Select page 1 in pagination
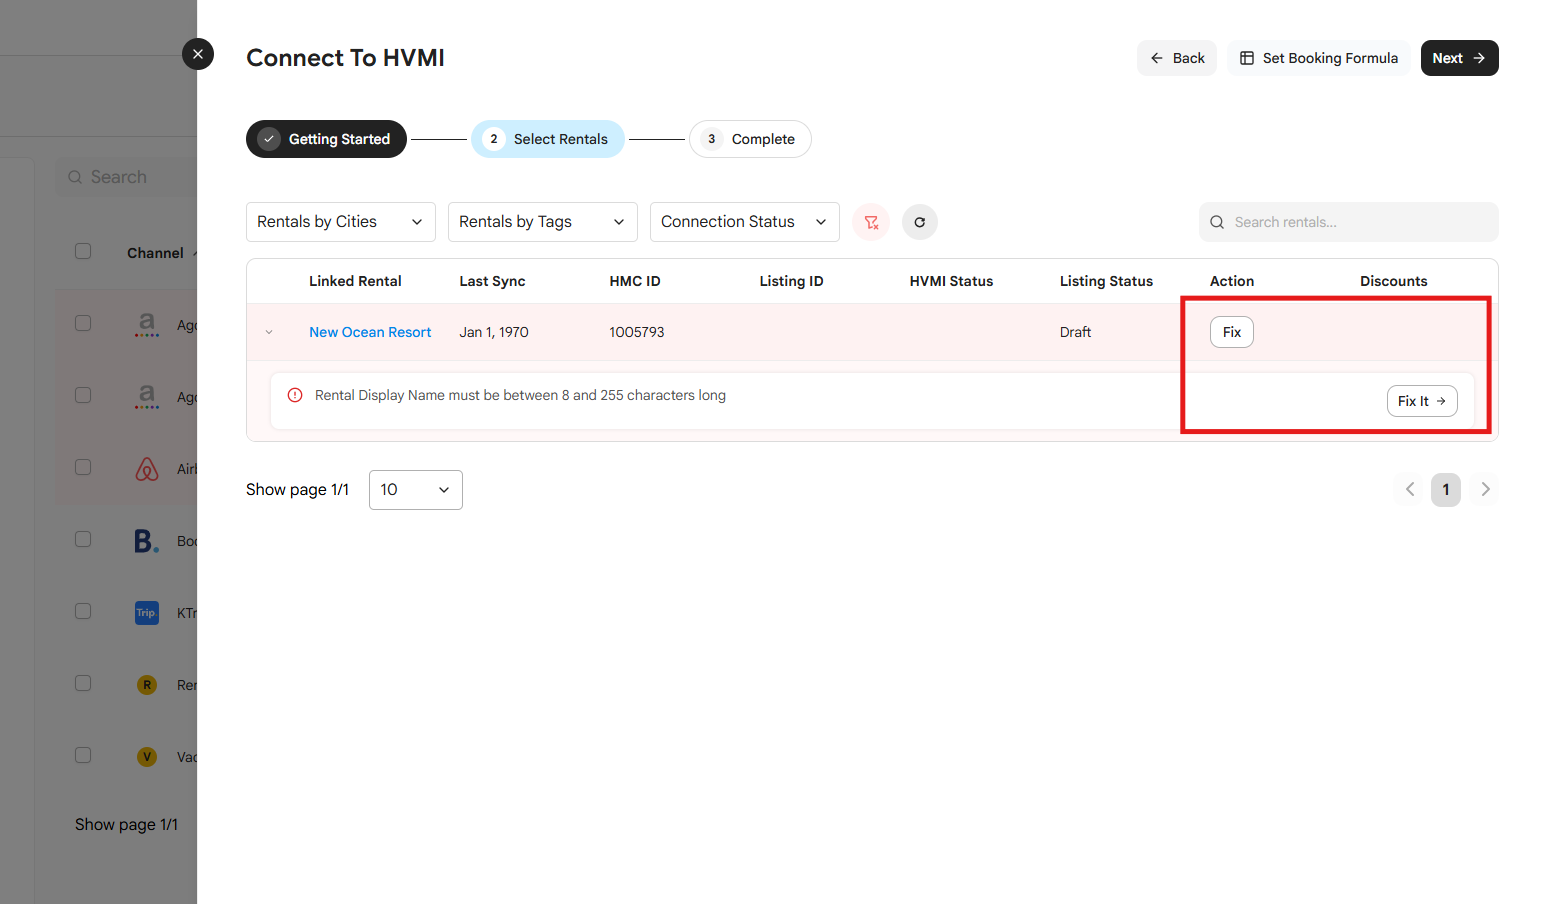Viewport: 1546px width, 904px height. click(1446, 490)
